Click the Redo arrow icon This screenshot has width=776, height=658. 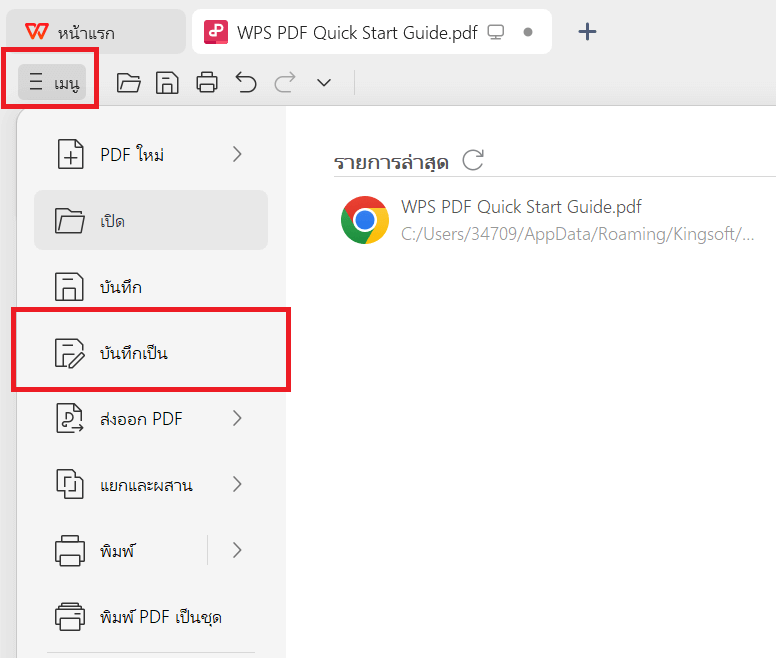[285, 83]
